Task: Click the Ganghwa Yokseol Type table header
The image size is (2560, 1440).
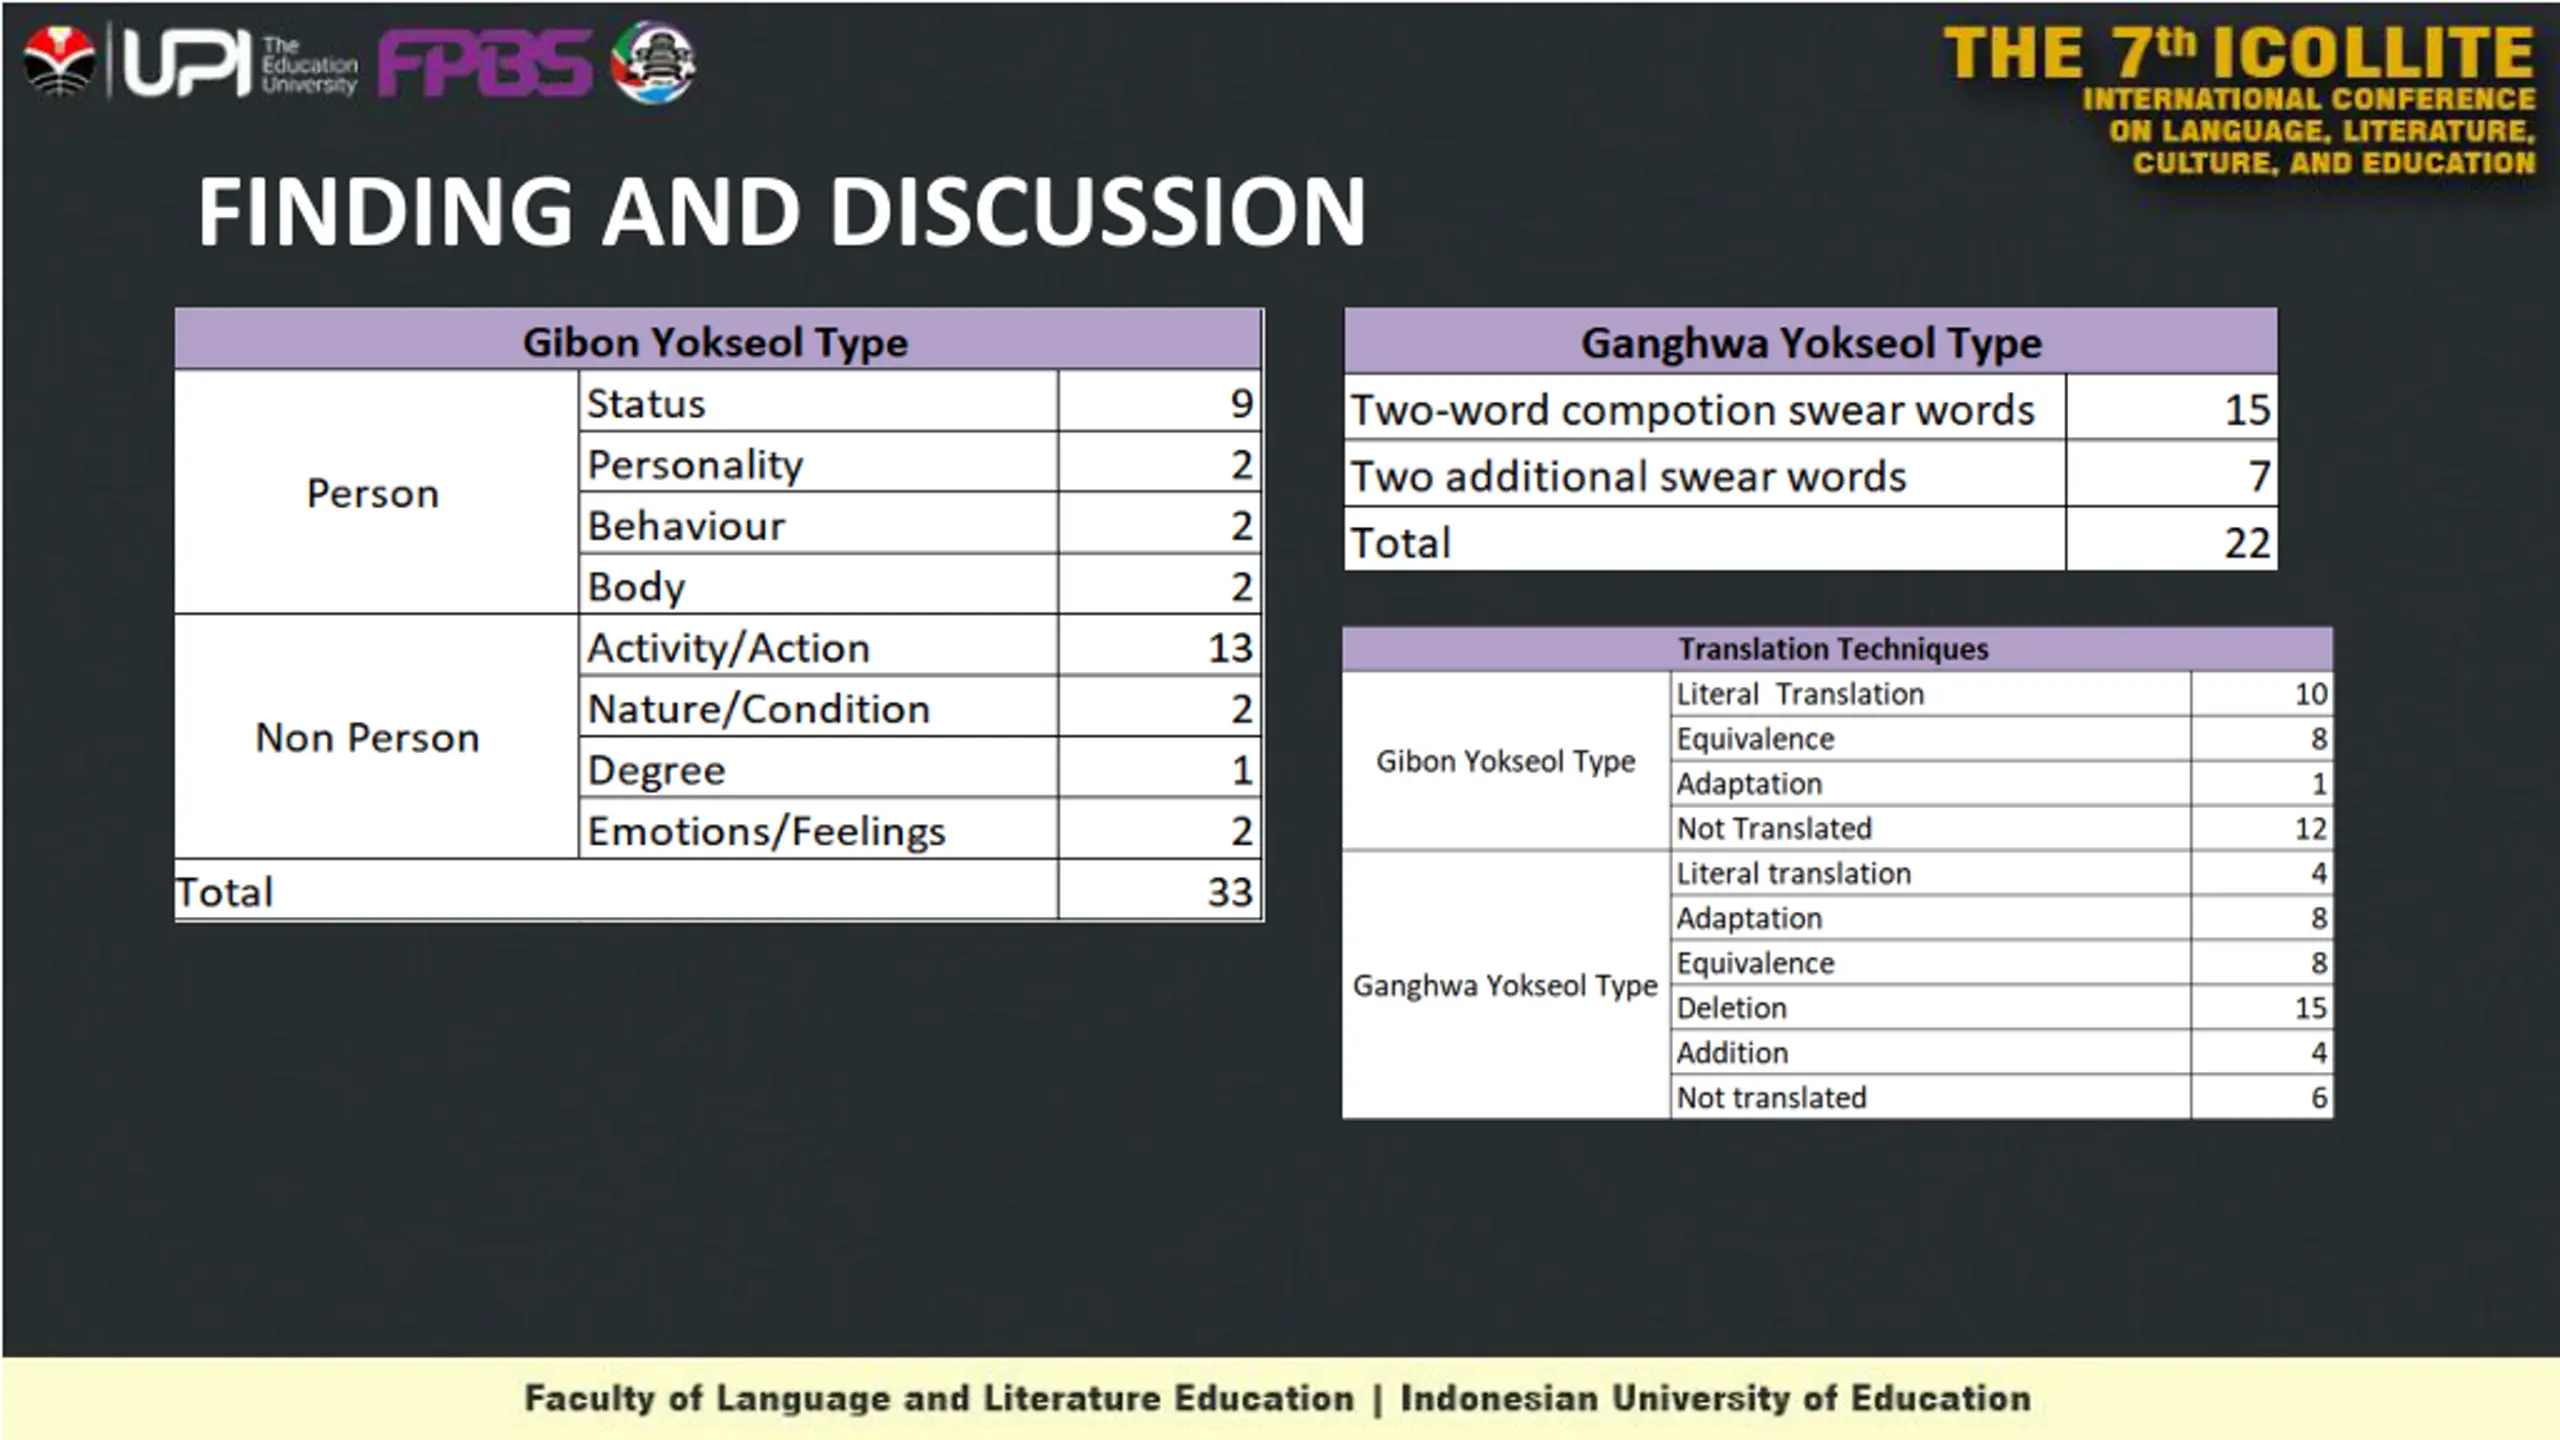Action: (1811, 341)
